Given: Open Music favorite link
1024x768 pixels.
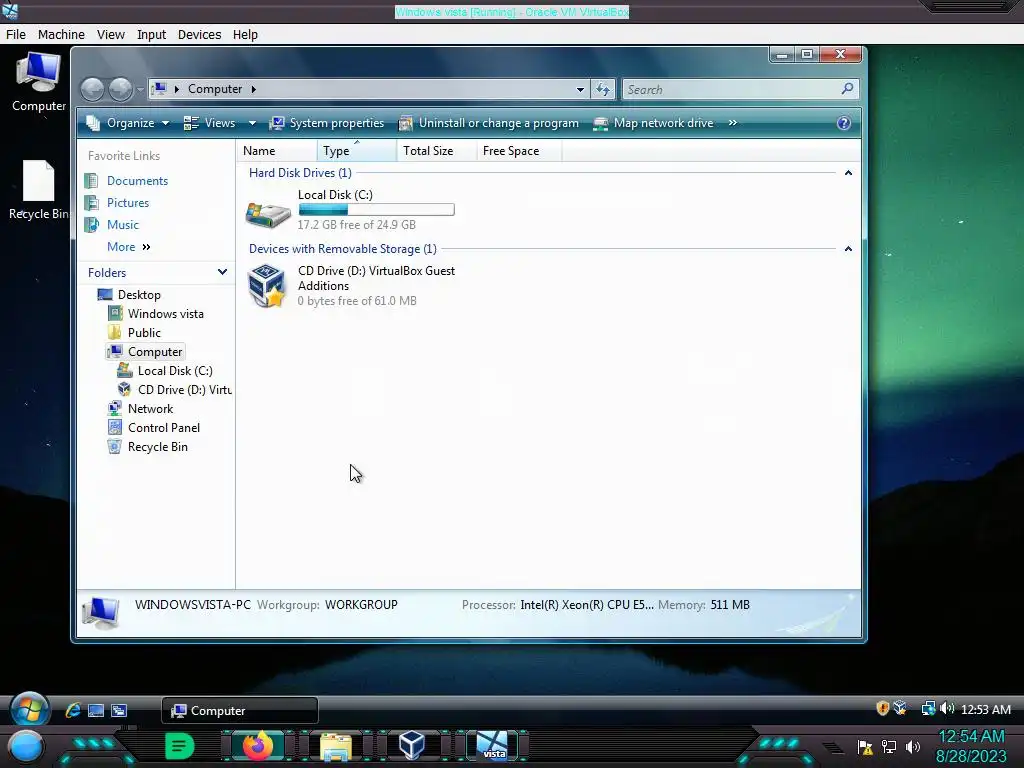Looking at the screenshot, I should [123, 225].
